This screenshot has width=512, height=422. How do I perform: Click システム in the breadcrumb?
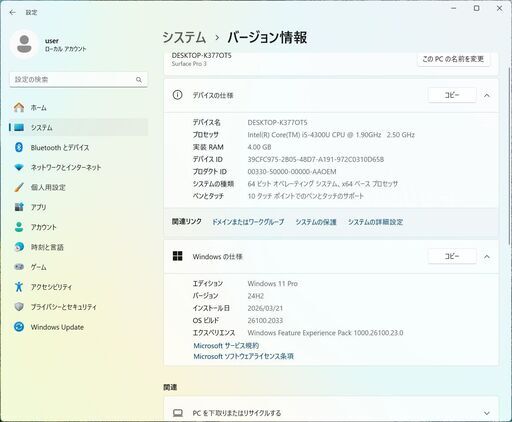tap(184, 37)
